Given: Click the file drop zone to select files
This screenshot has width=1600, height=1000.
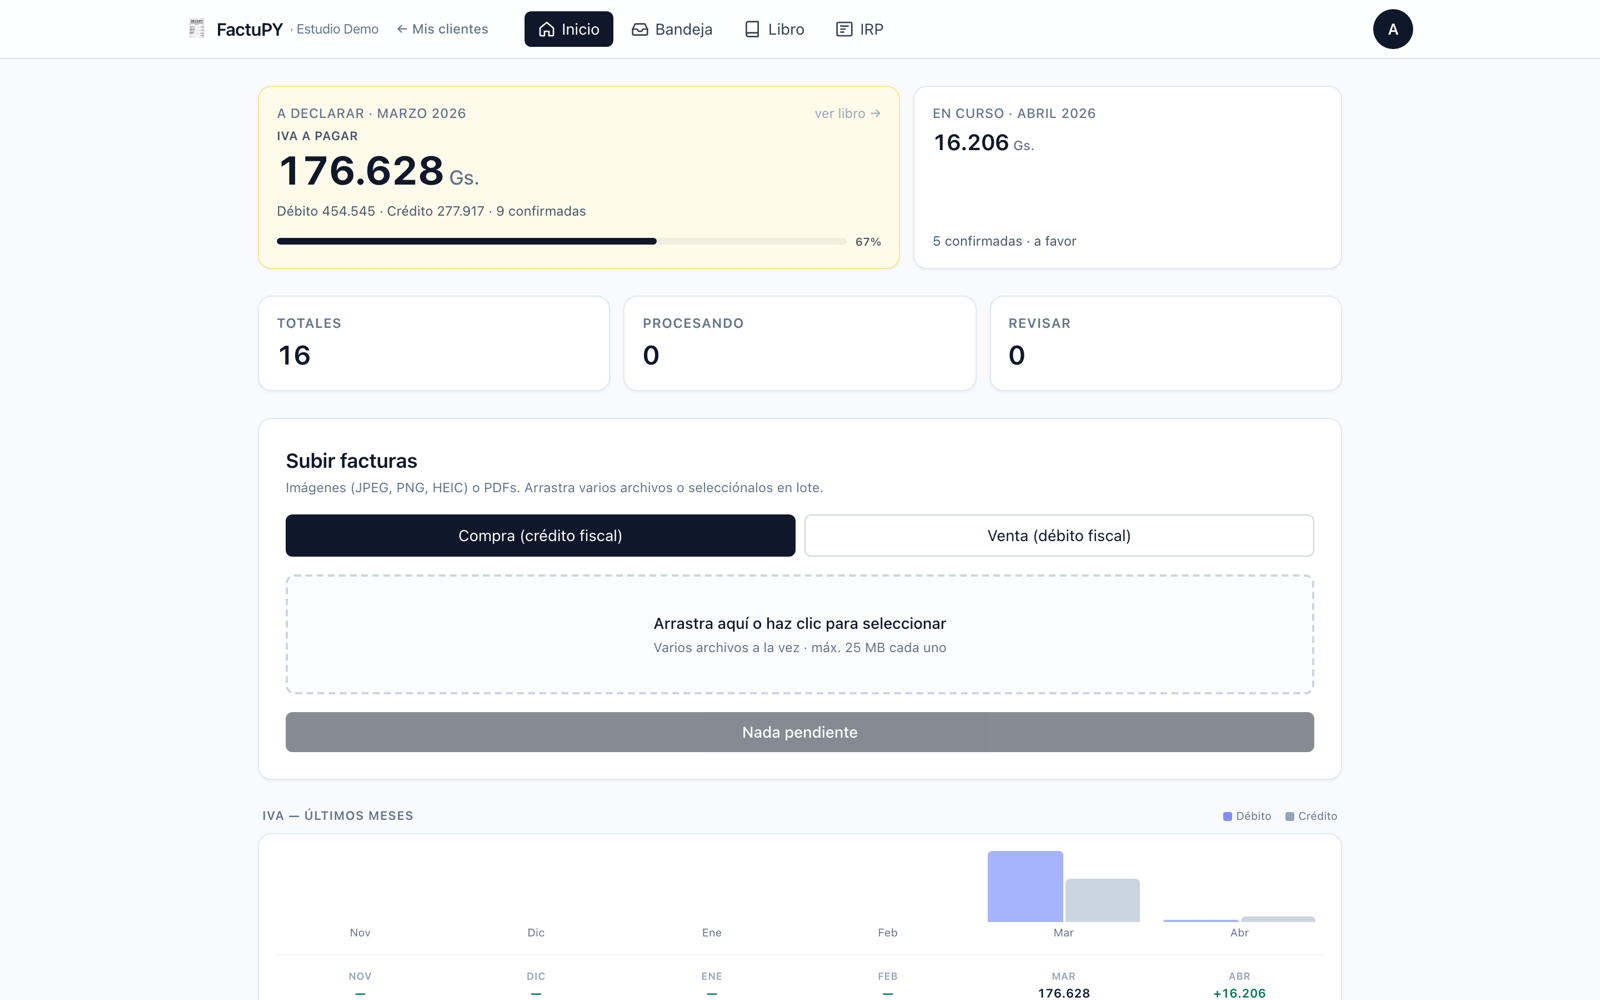Looking at the screenshot, I should 800,634.
